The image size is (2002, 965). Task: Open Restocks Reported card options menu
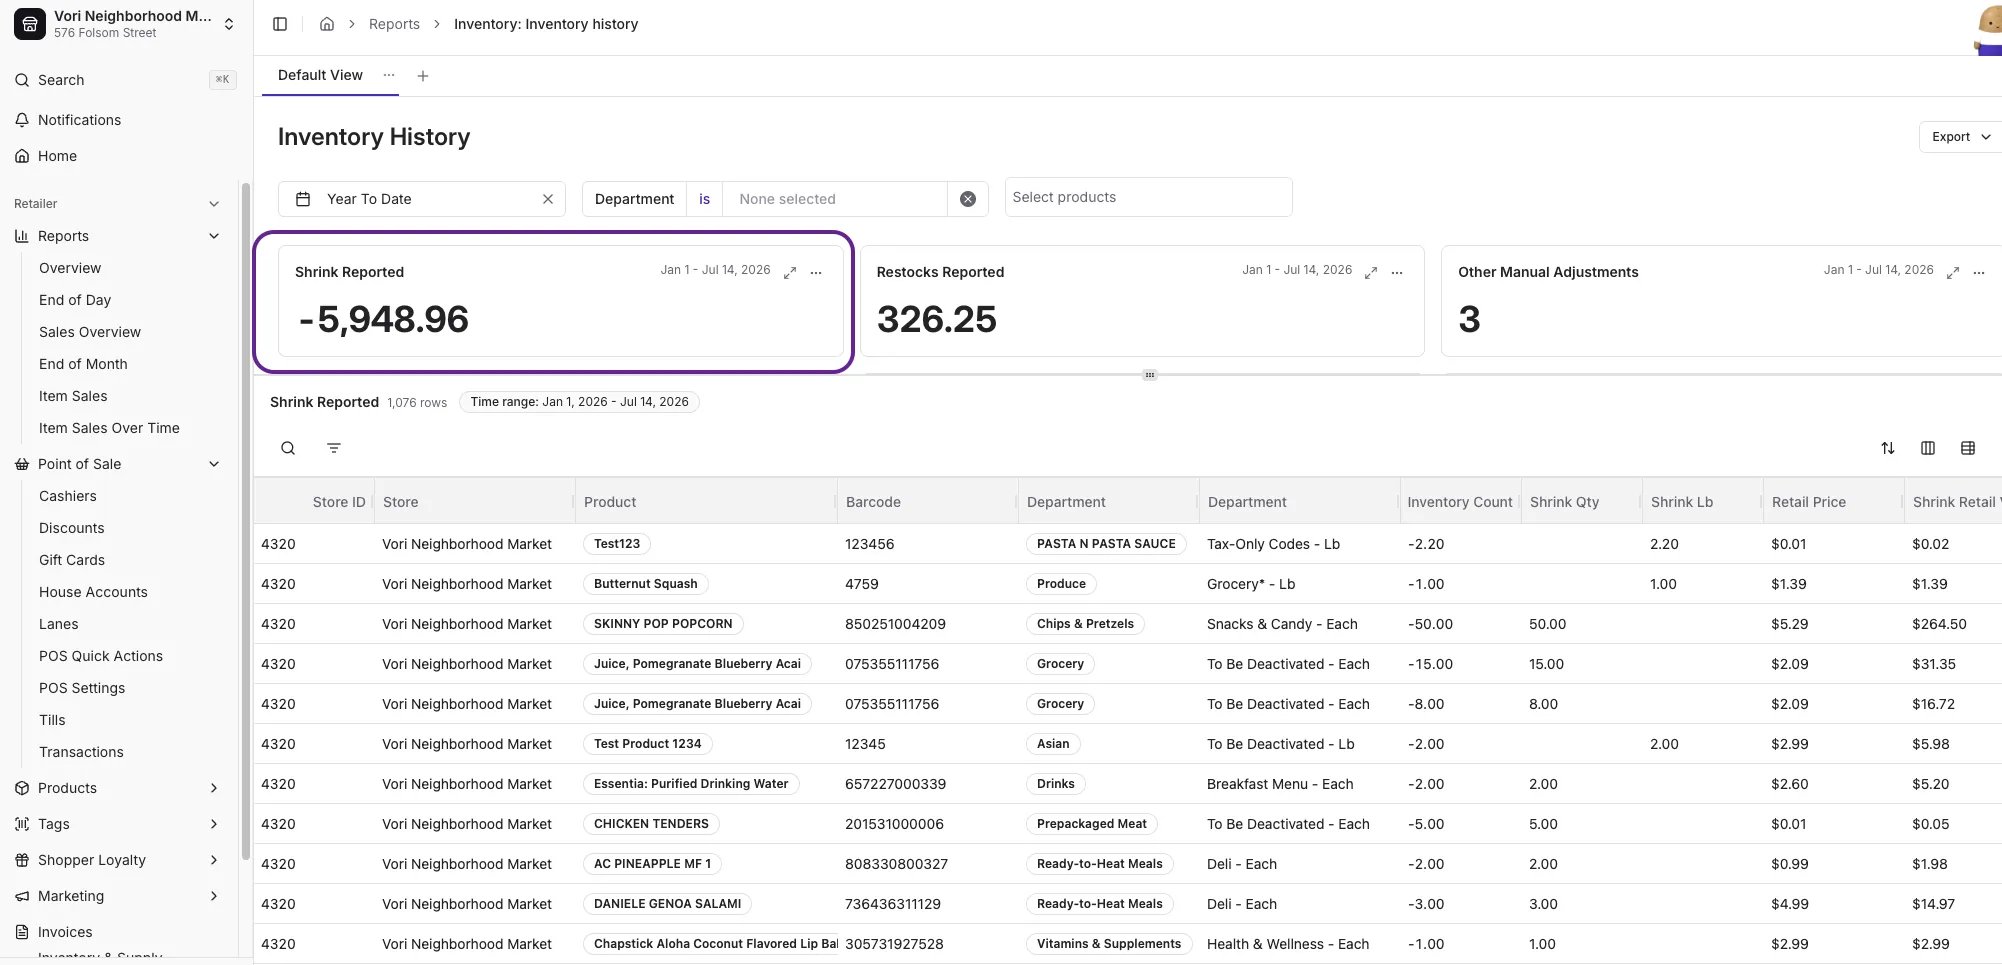pyautogui.click(x=1397, y=272)
